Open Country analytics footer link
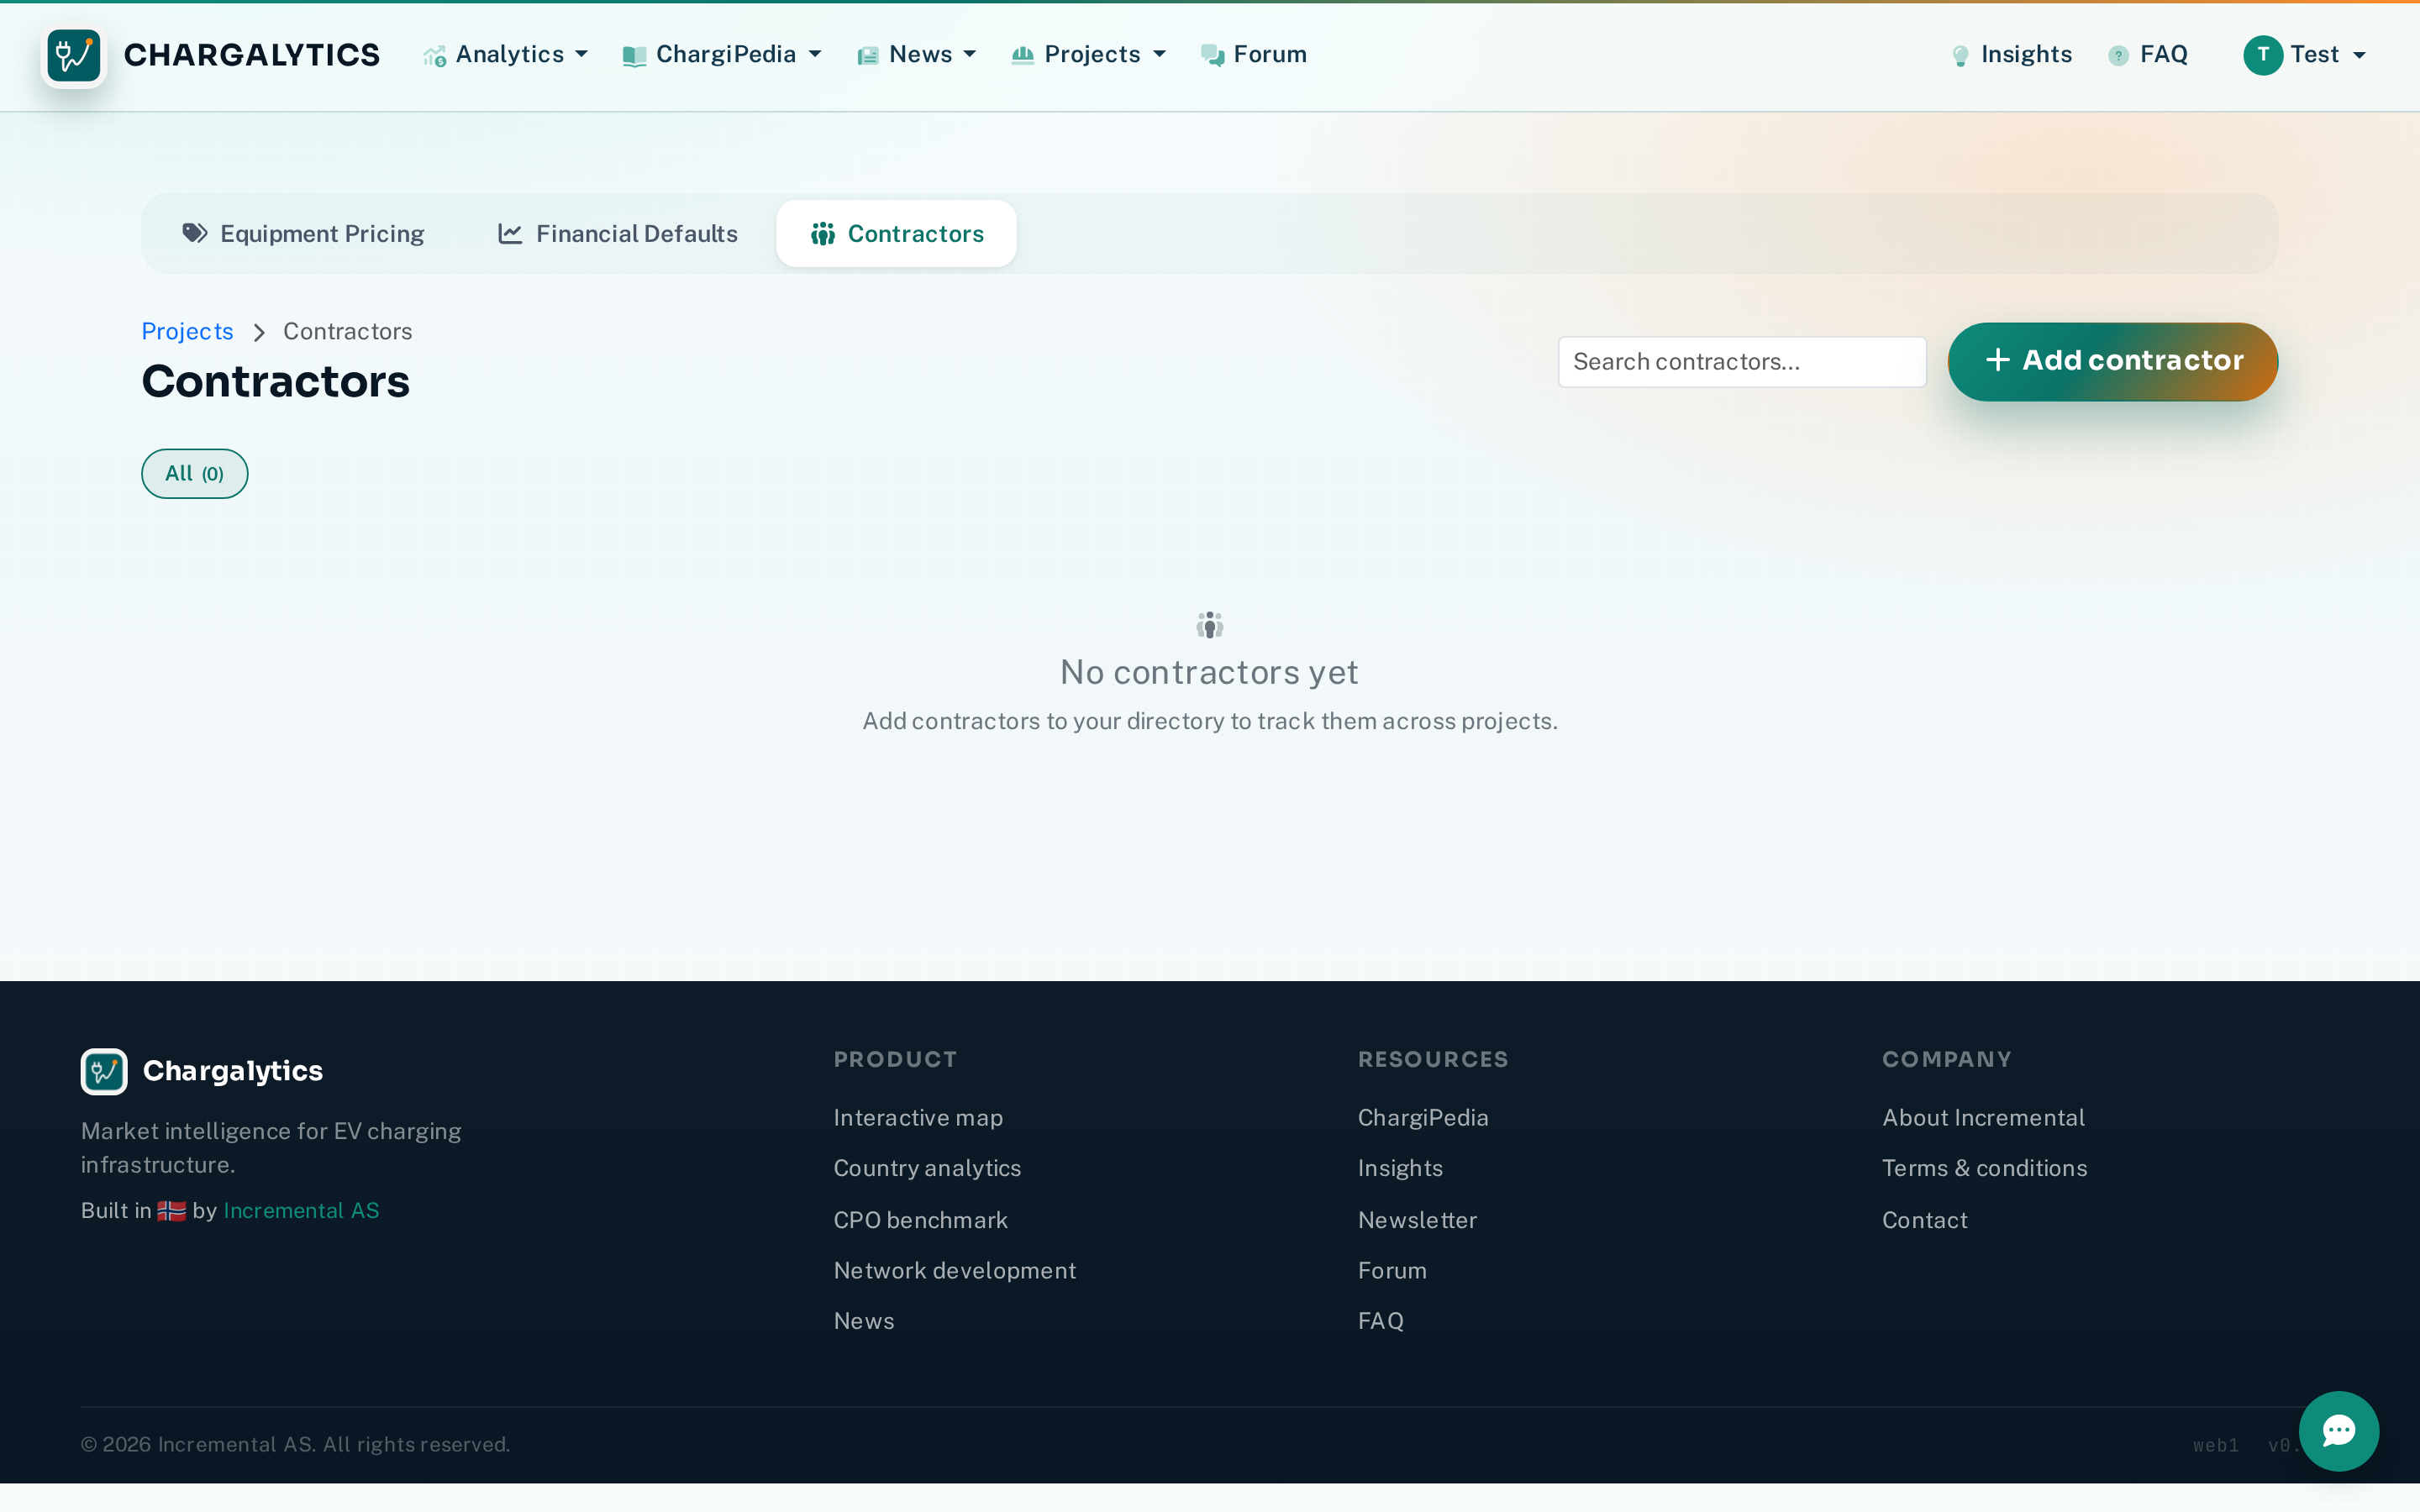This screenshot has height=1512, width=2420. point(927,1168)
